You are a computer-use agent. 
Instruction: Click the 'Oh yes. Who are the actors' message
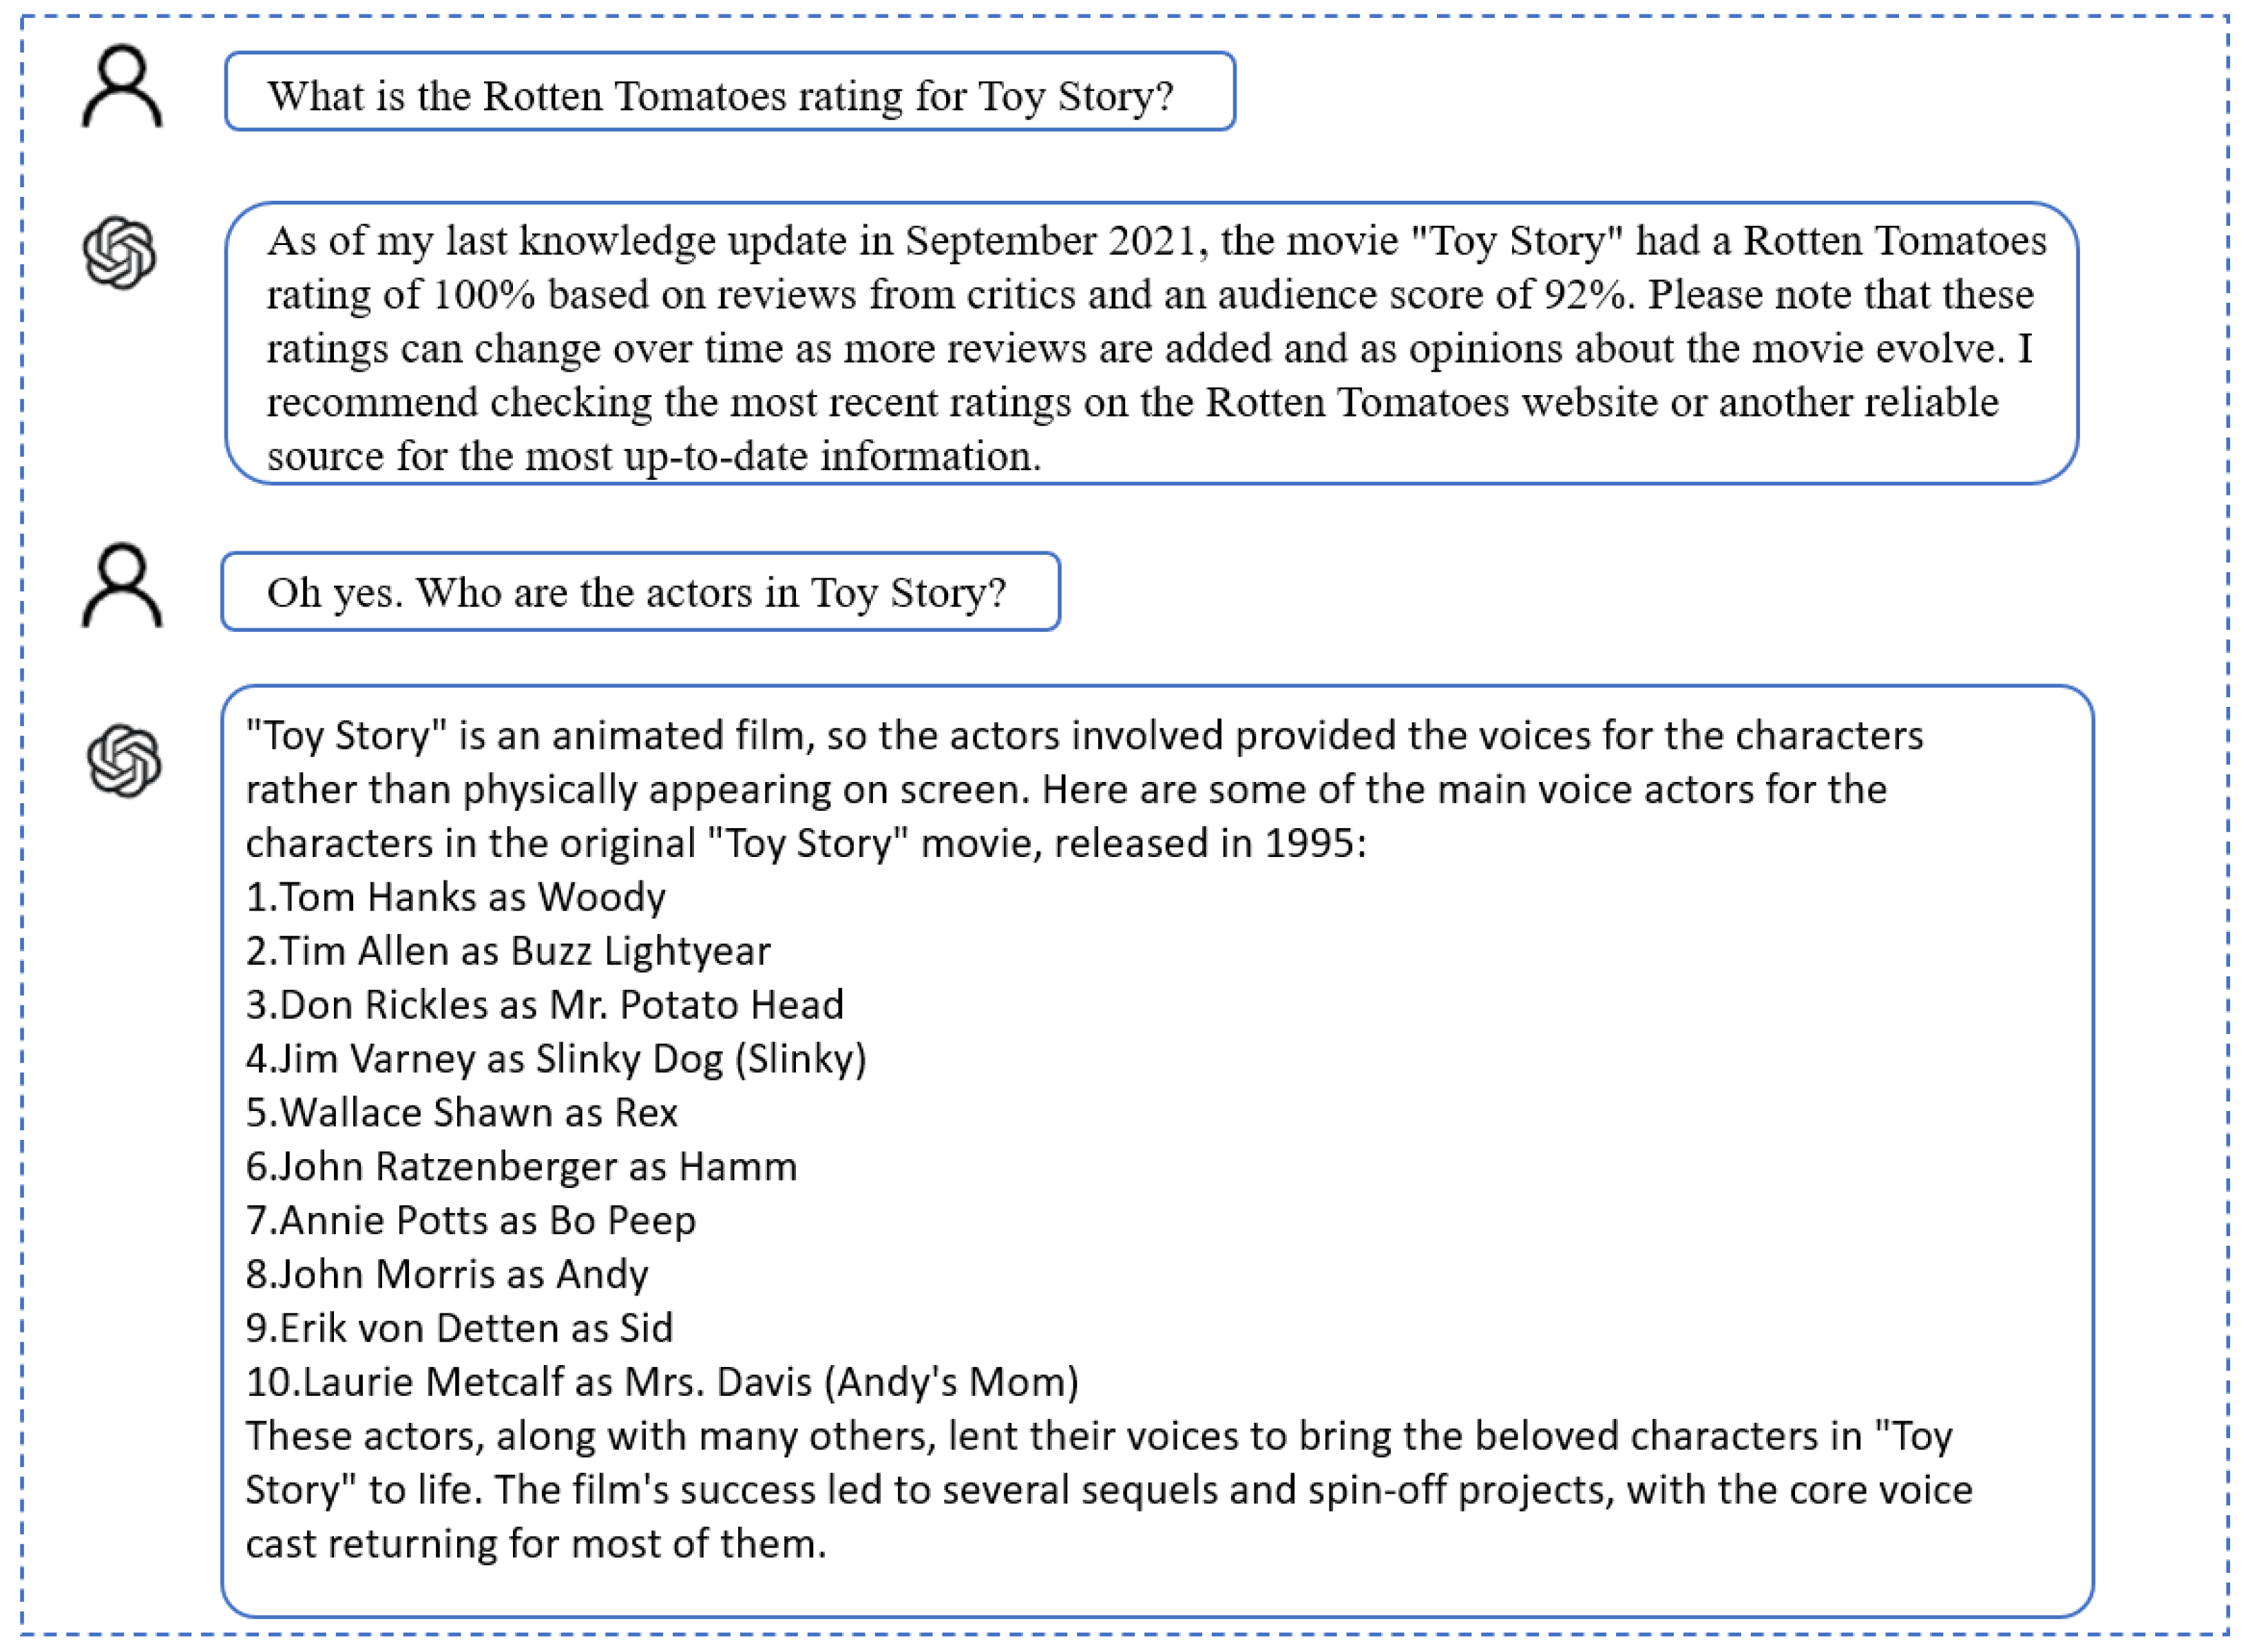(x=636, y=593)
